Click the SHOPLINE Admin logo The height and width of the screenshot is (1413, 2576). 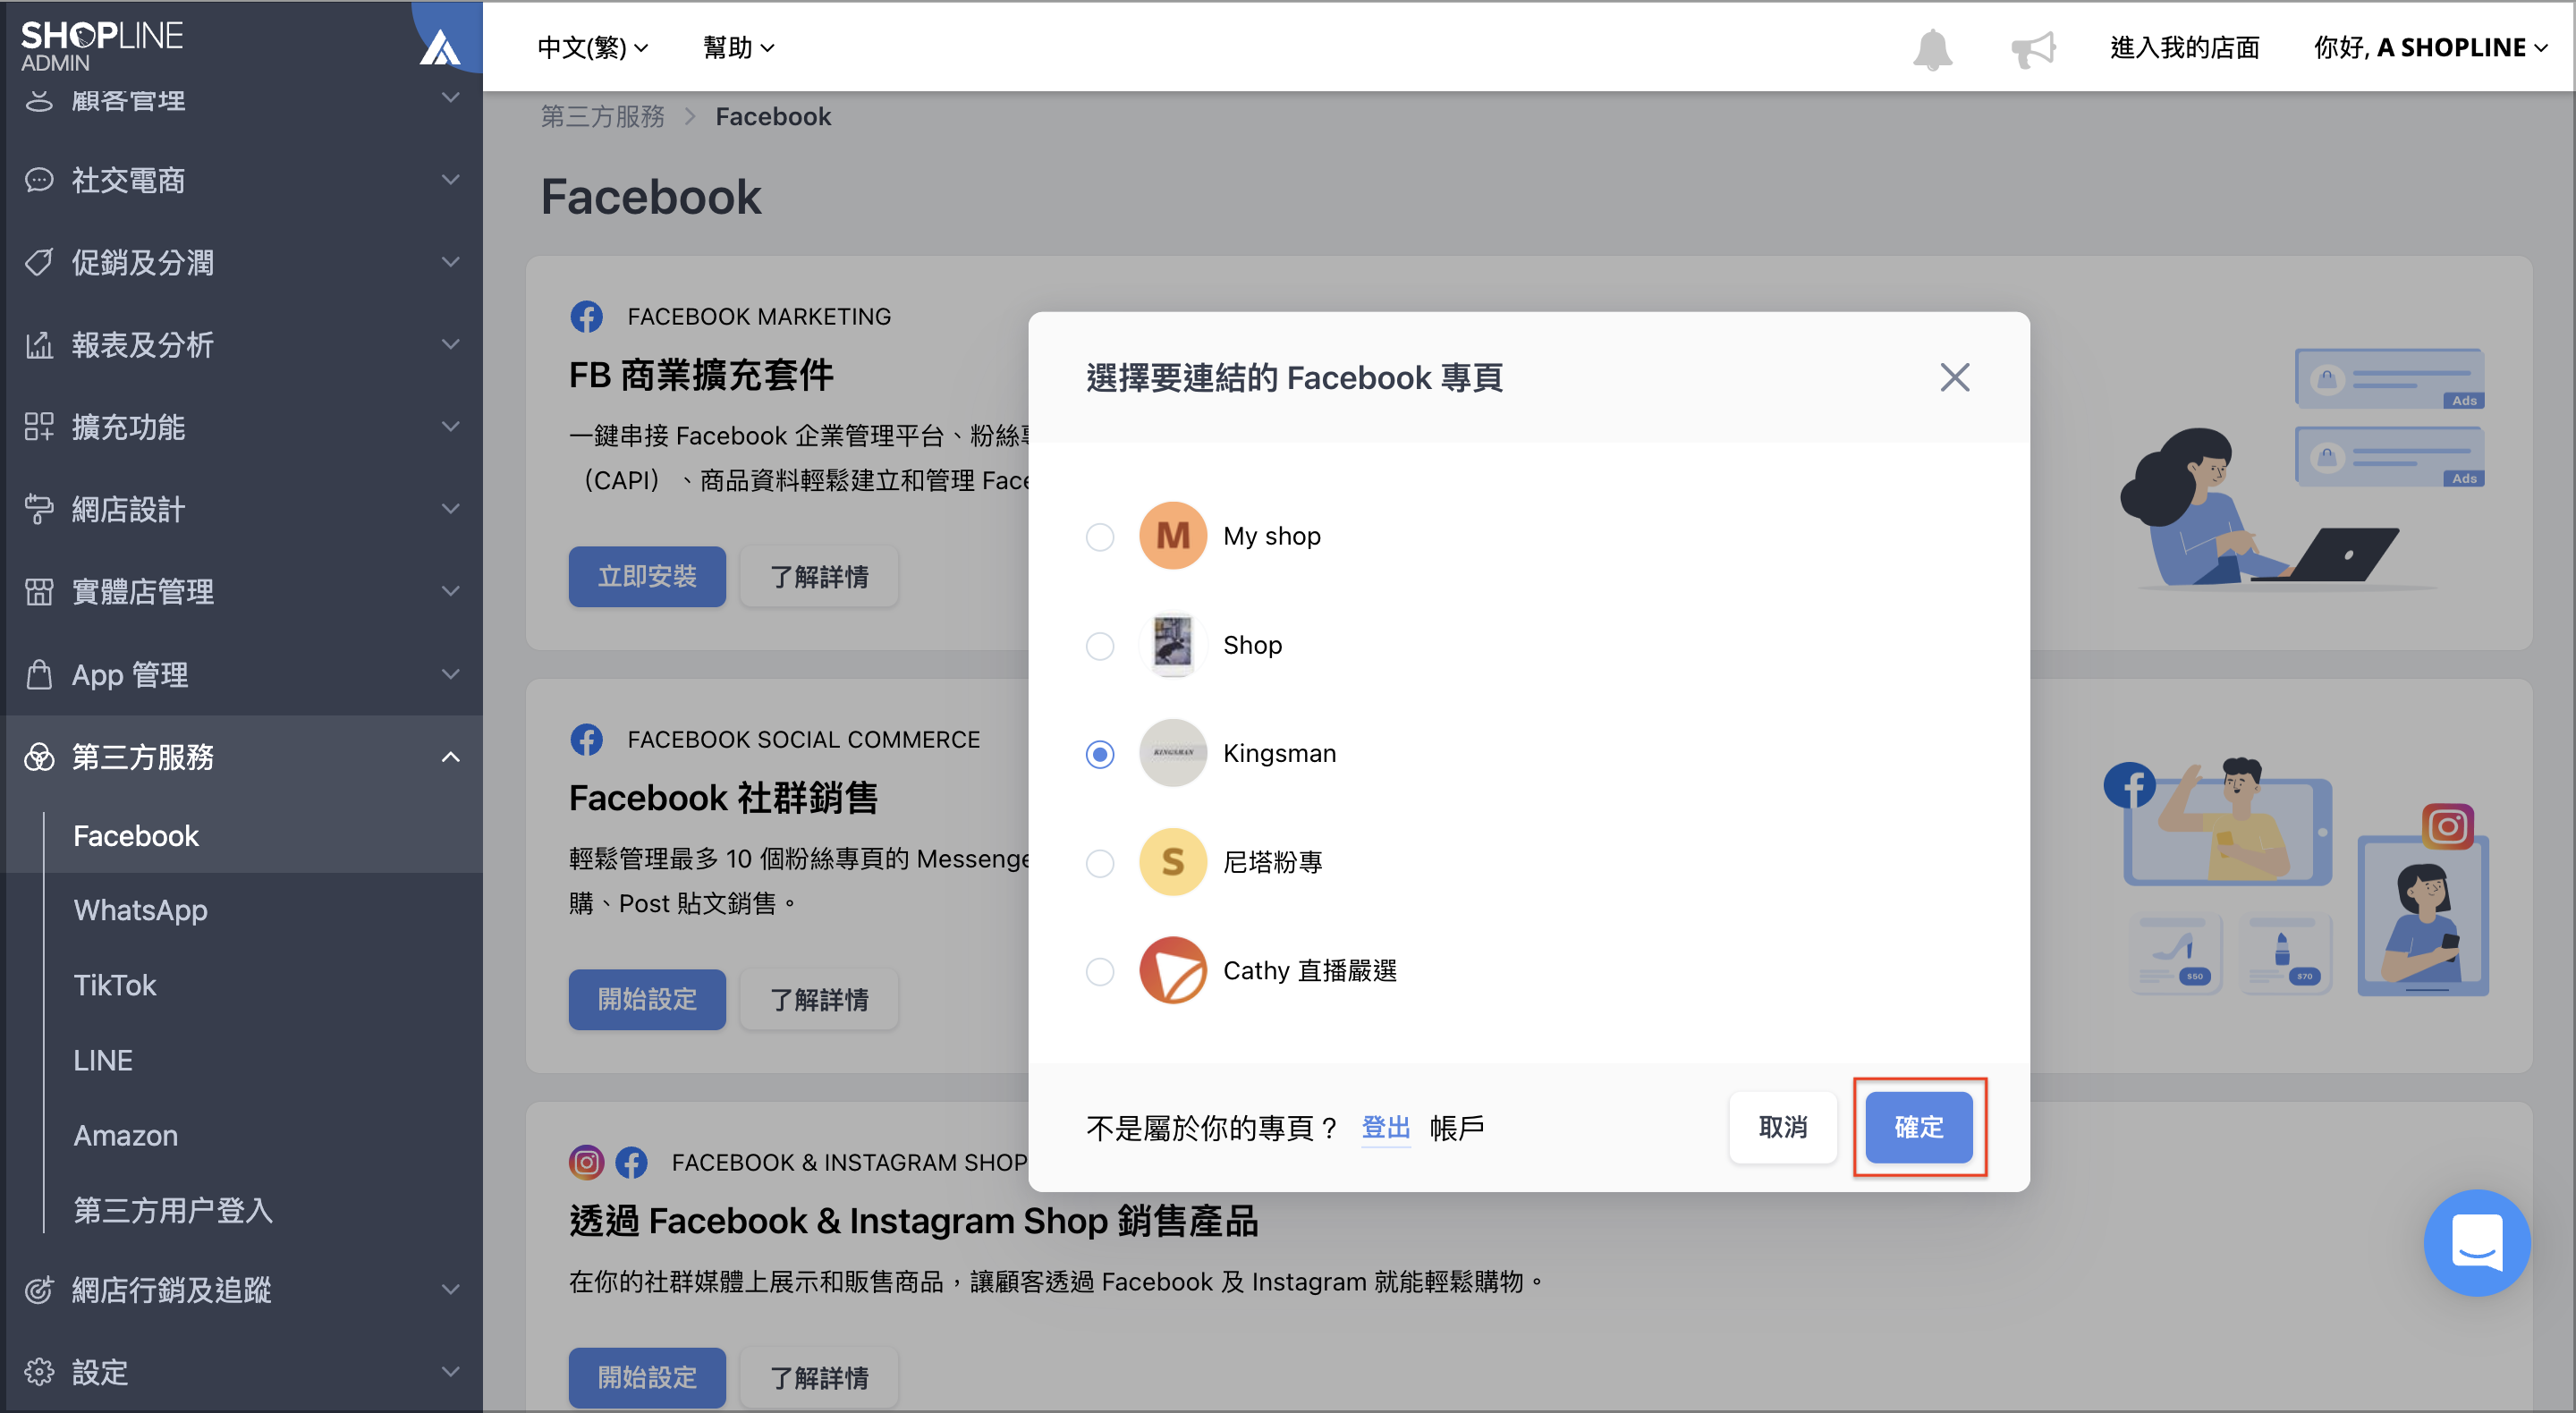pos(102,45)
